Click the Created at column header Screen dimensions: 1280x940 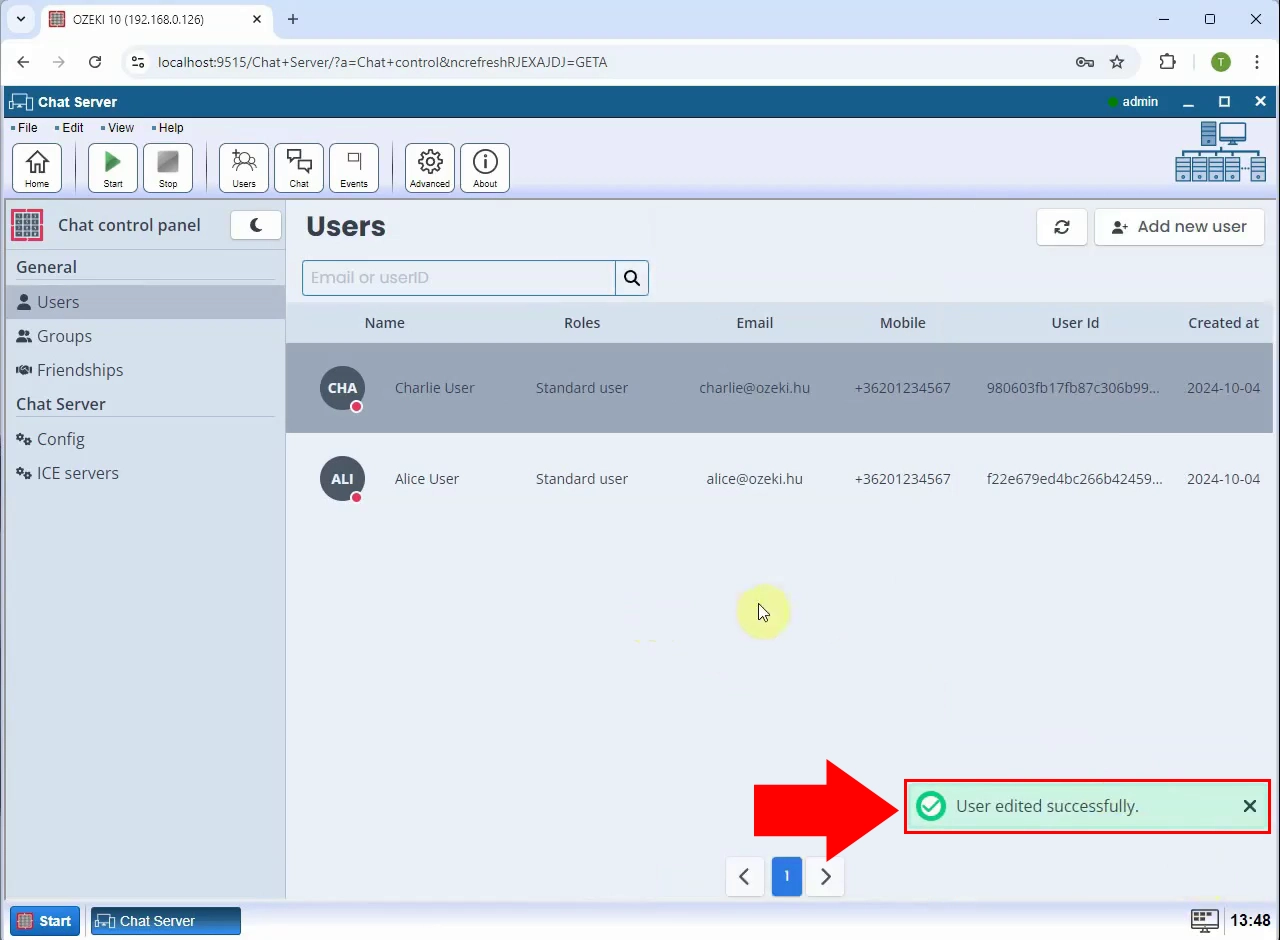(1223, 323)
